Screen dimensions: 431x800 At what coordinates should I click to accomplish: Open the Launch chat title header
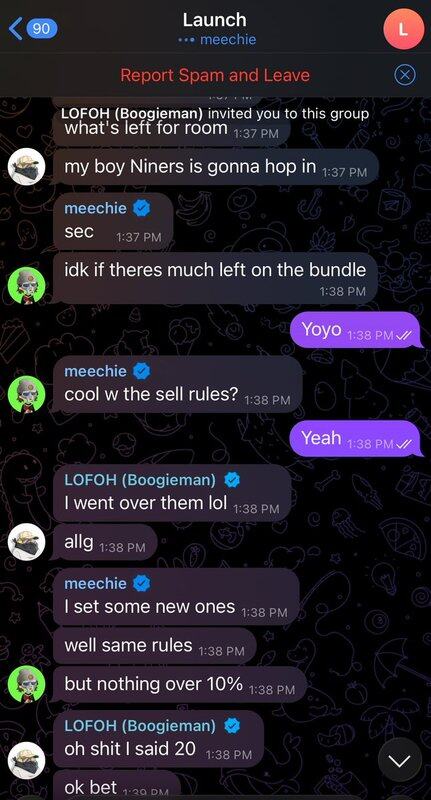215,29
